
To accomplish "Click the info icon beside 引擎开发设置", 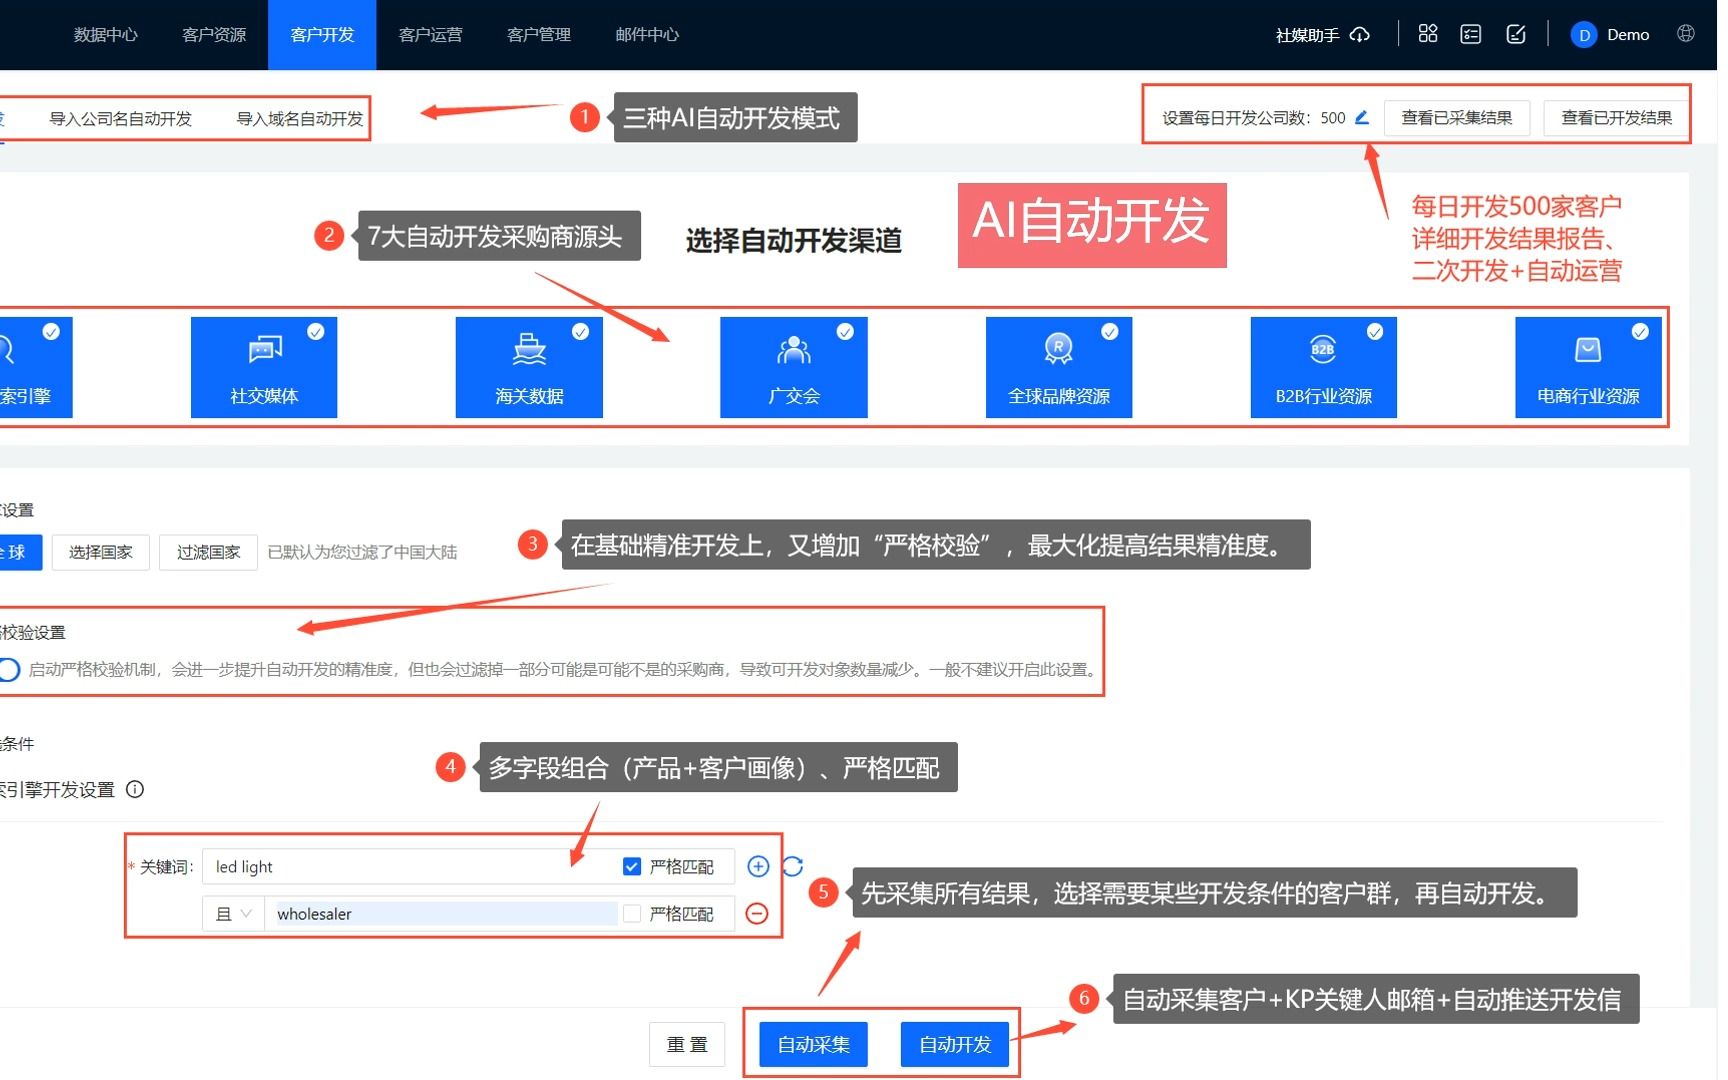I will (x=135, y=789).
